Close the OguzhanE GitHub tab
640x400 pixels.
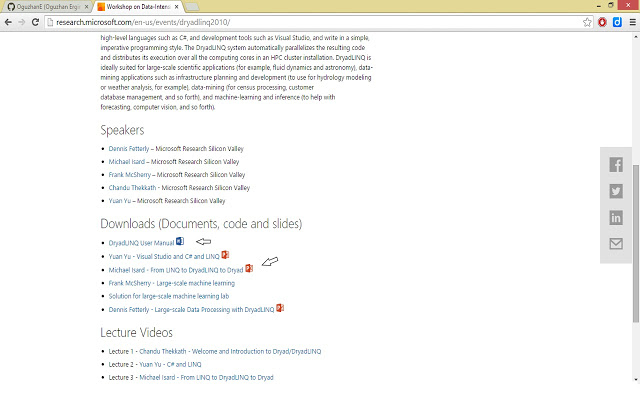point(86,7)
